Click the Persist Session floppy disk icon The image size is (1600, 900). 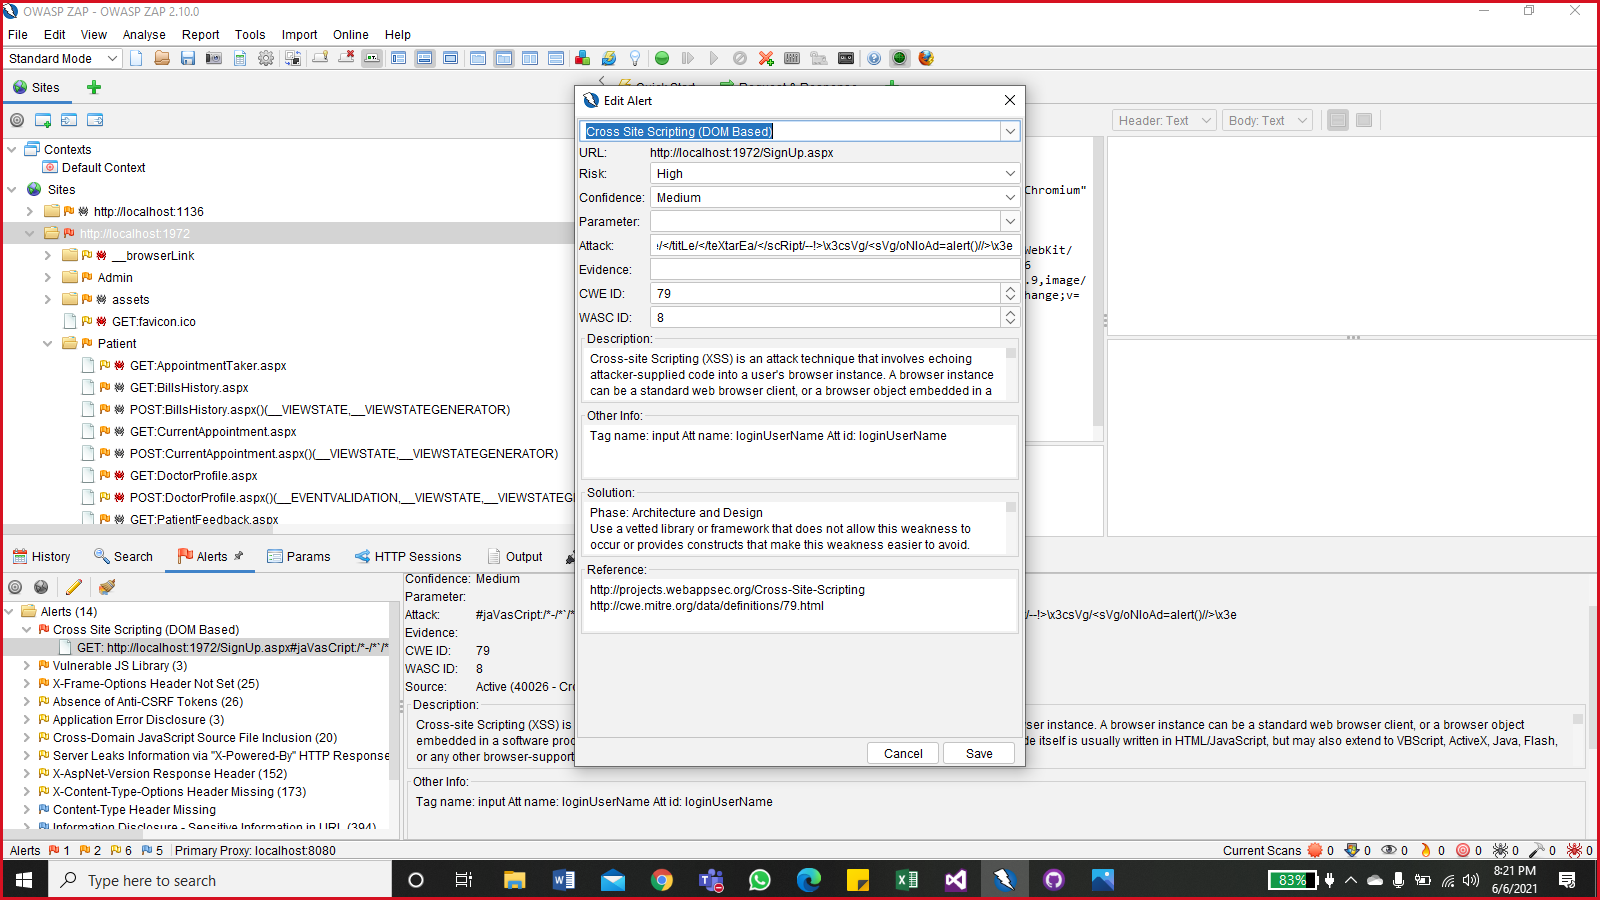coord(187,58)
